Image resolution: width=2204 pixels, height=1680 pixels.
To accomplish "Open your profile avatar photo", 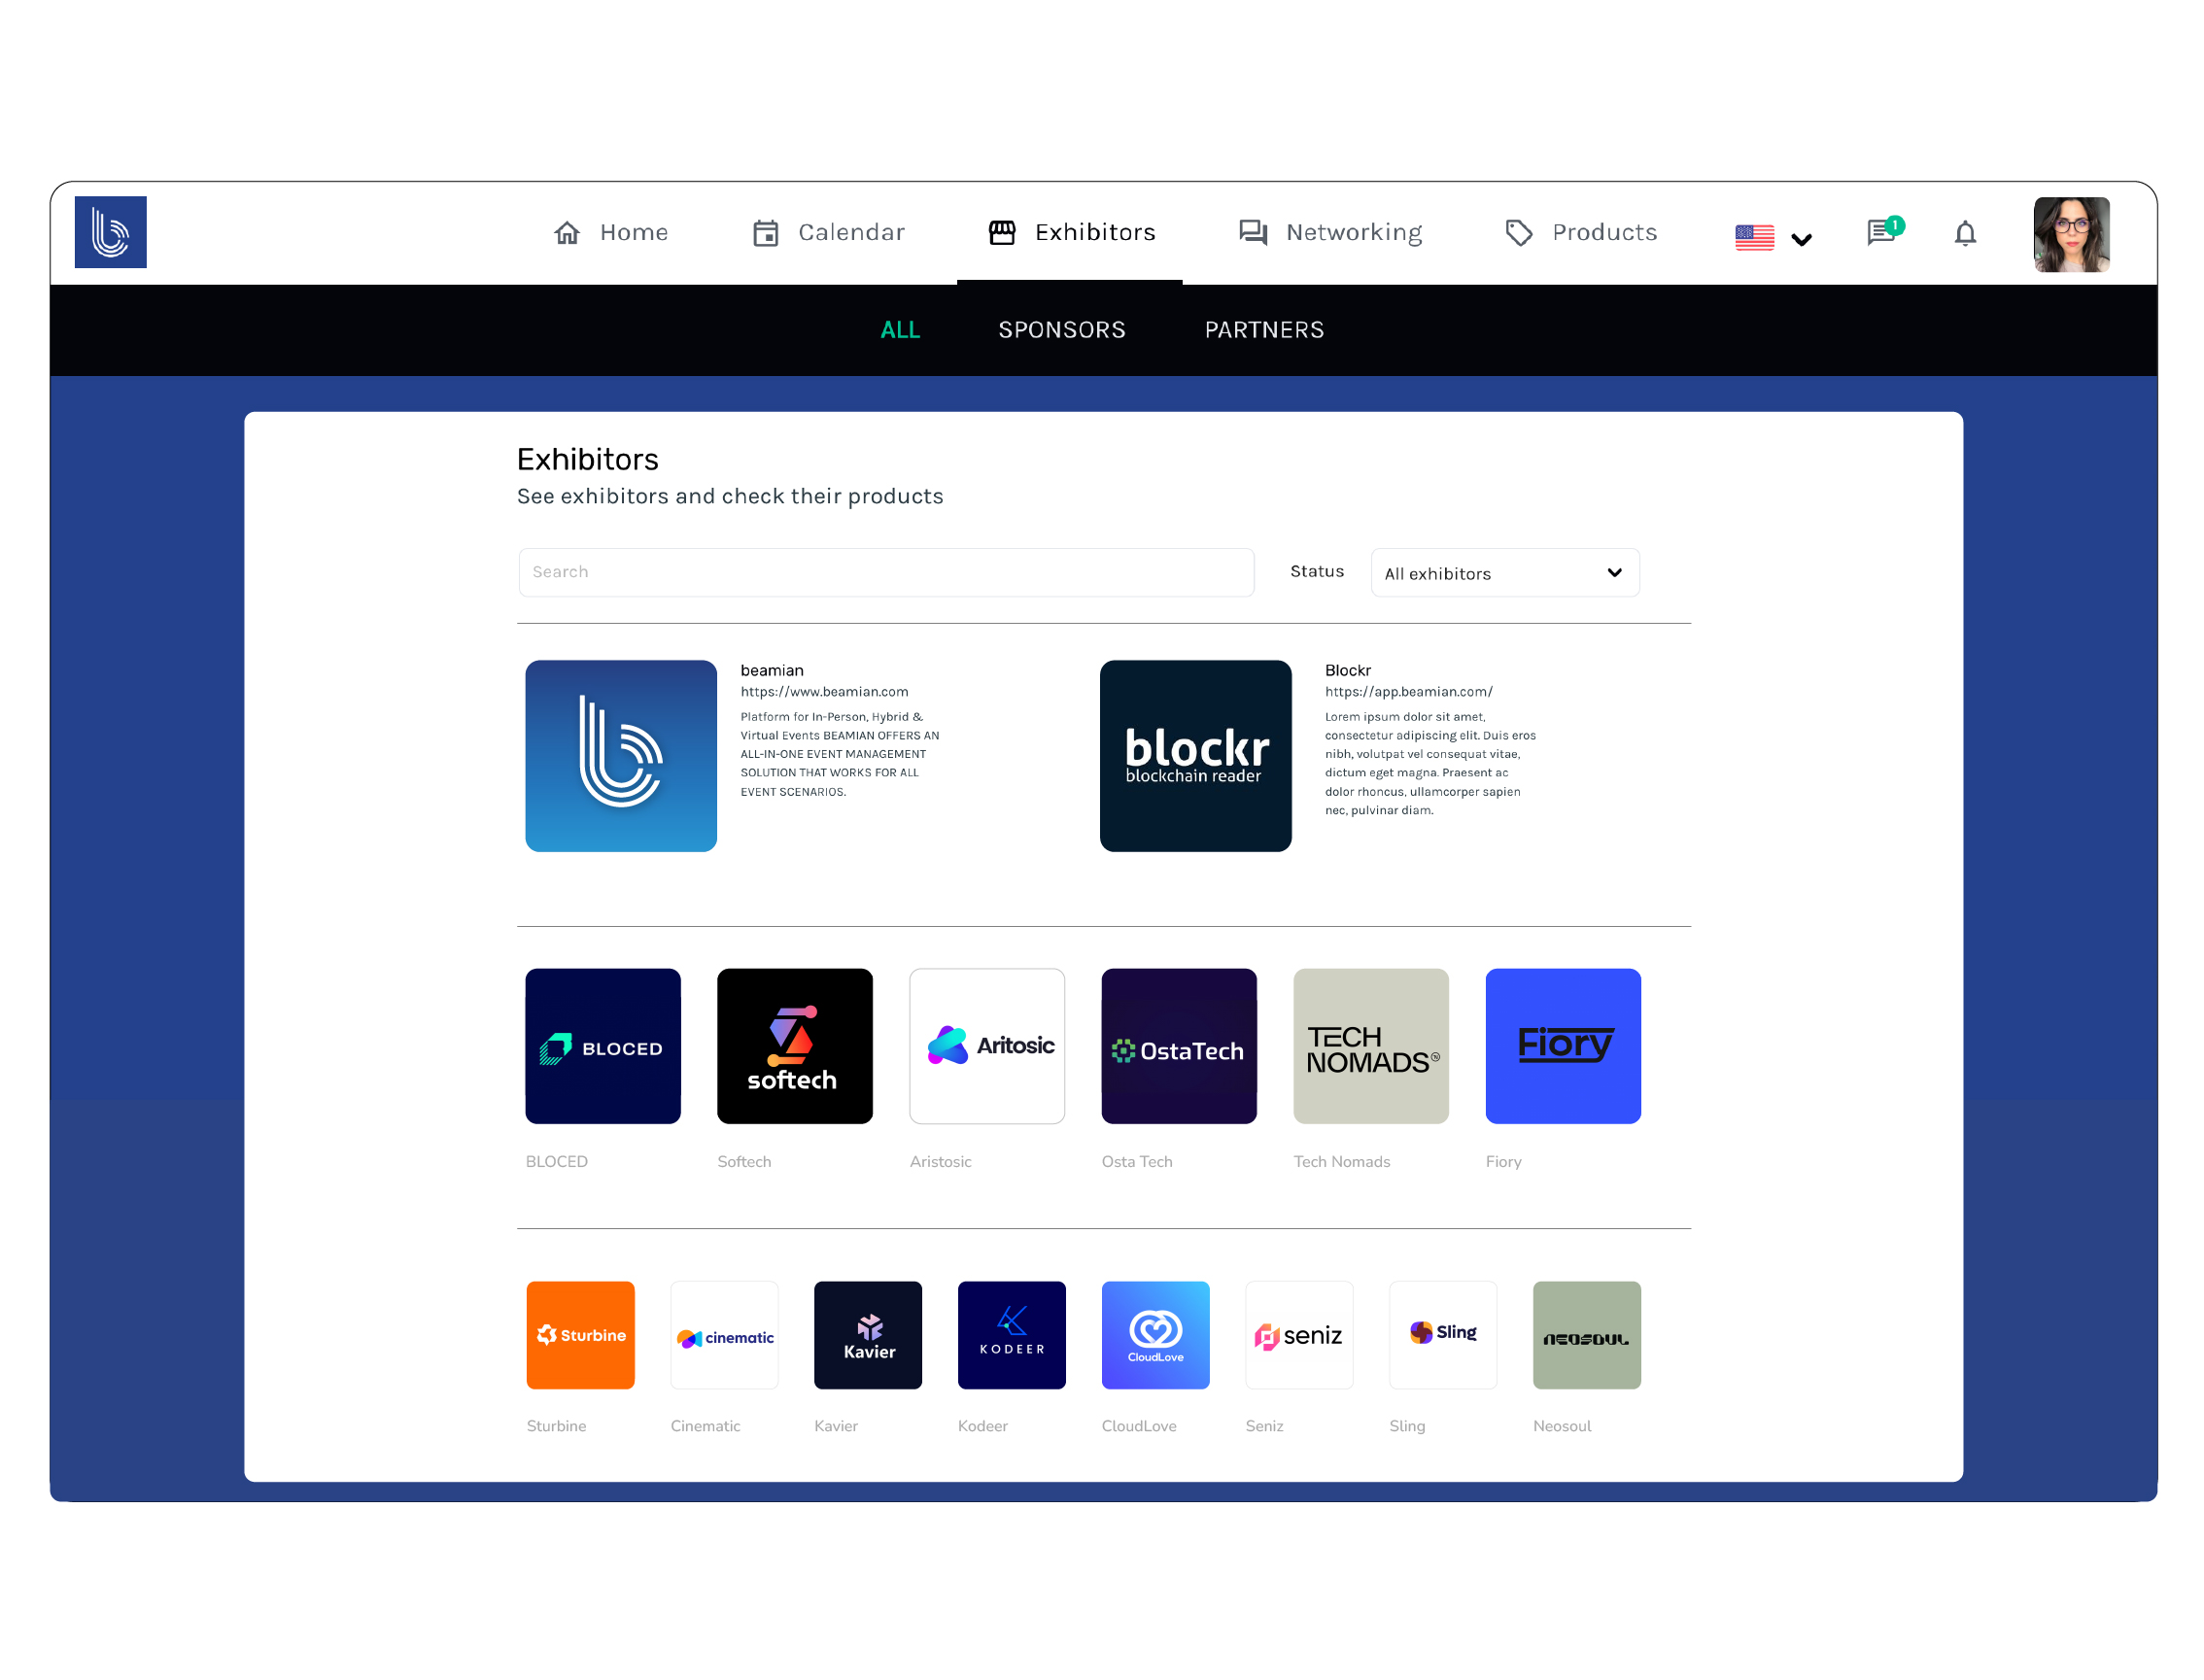I will (2071, 233).
